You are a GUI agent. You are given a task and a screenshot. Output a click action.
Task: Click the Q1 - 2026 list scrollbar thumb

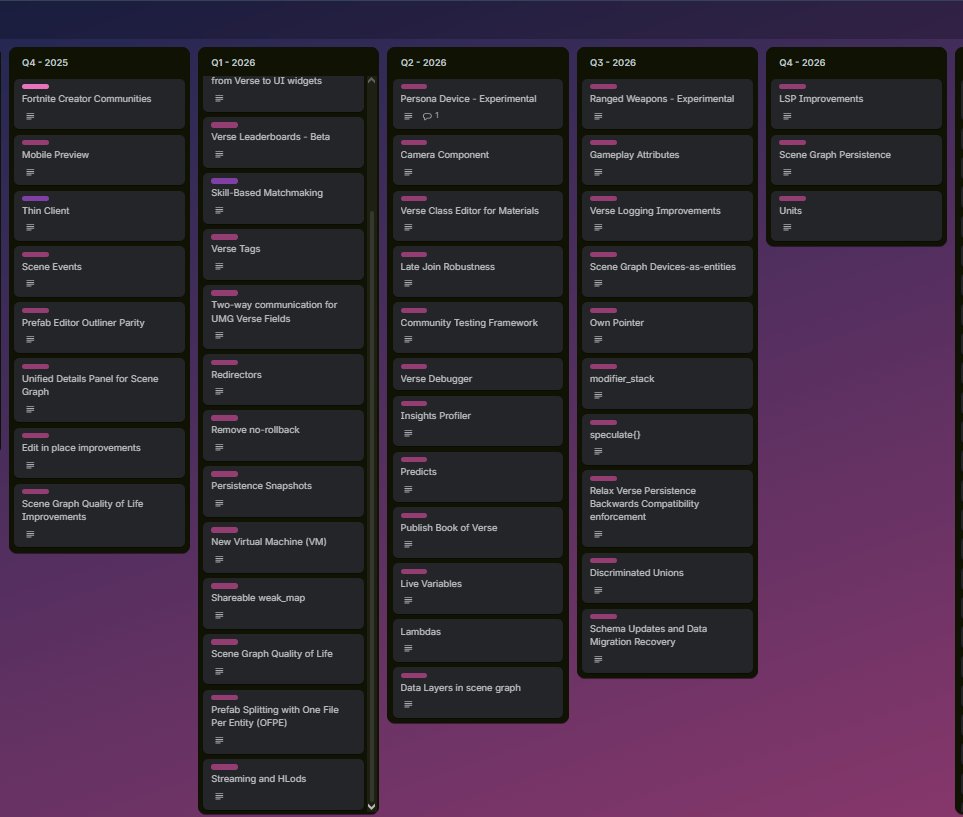click(372, 504)
